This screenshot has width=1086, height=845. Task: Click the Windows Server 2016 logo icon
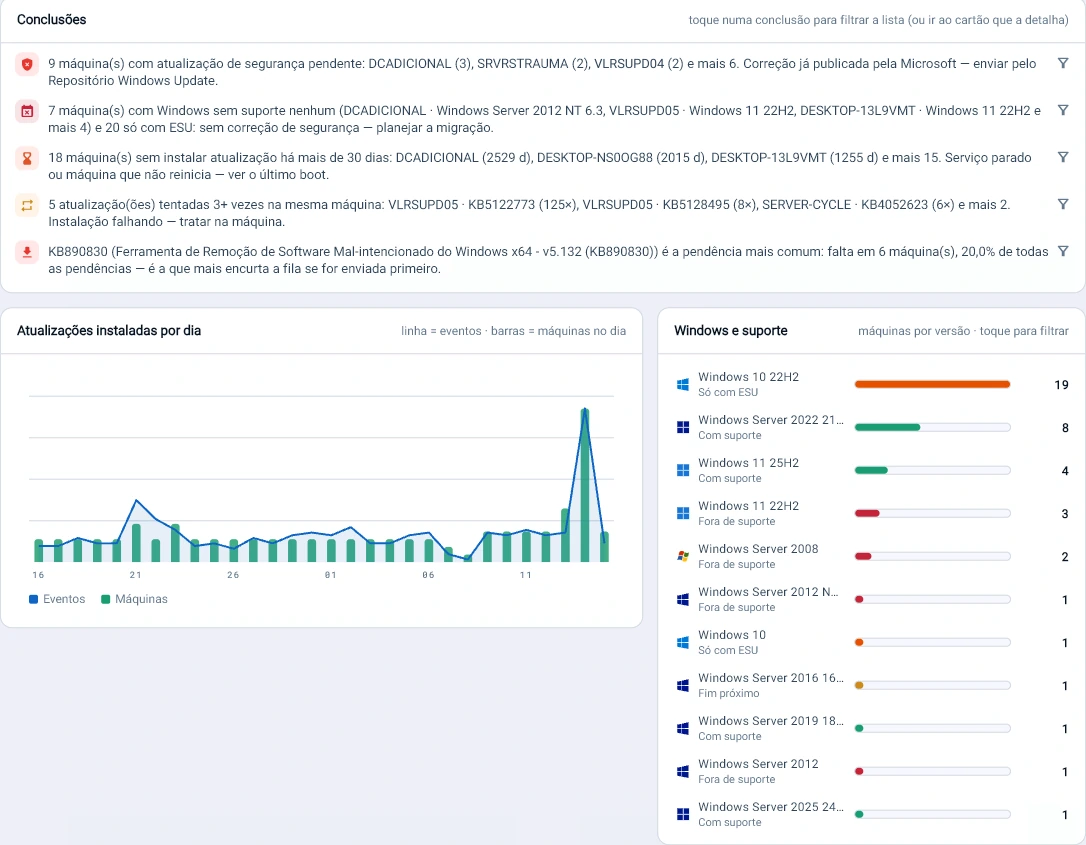tap(683, 685)
